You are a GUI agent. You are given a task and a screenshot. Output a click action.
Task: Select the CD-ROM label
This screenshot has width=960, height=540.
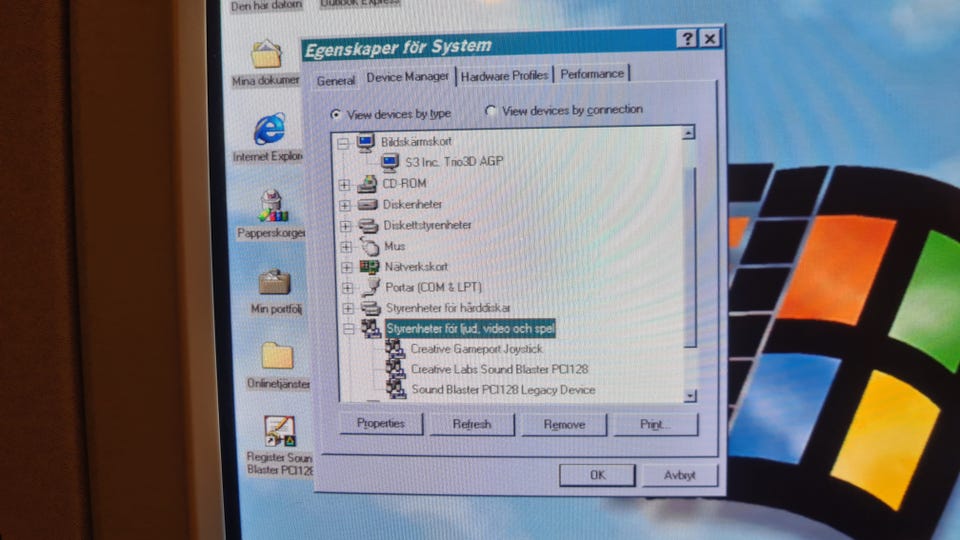coord(404,183)
